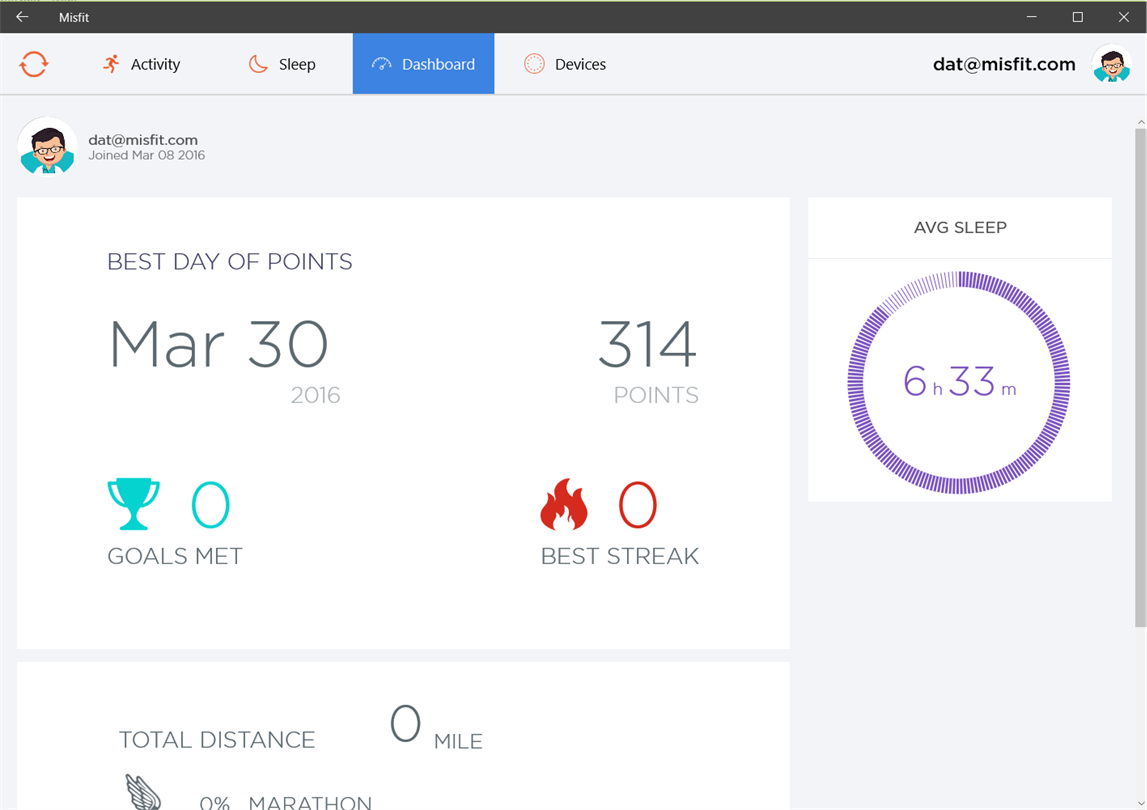Maximize the Misfit window

pyautogui.click(x=1078, y=17)
